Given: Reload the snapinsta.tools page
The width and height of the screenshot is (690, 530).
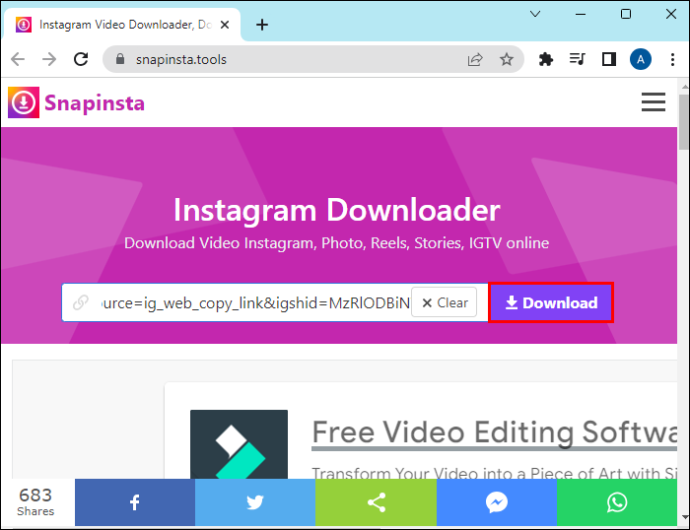Looking at the screenshot, I should click(81, 59).
